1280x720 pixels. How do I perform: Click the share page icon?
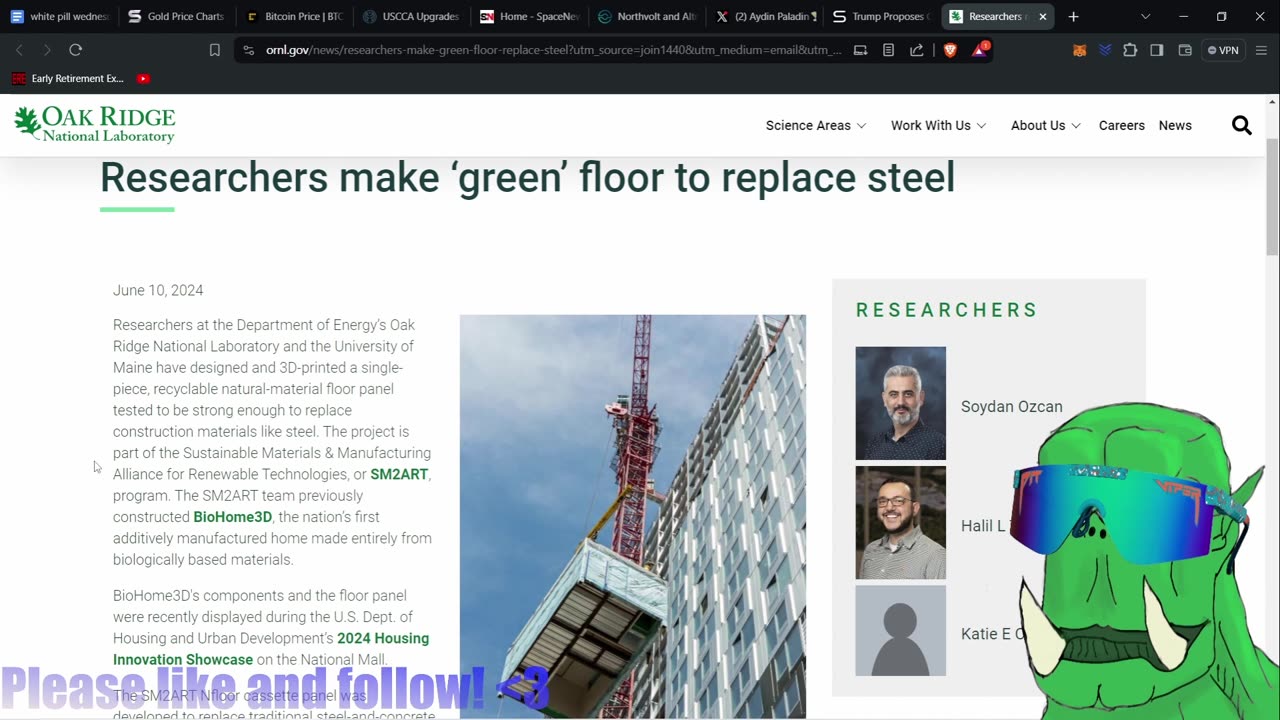(x=916, y=50)
